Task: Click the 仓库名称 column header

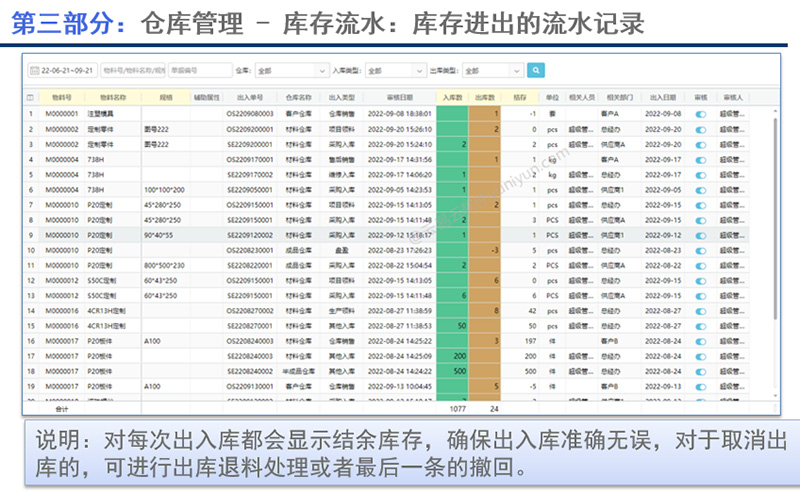Action: point(298,97)
